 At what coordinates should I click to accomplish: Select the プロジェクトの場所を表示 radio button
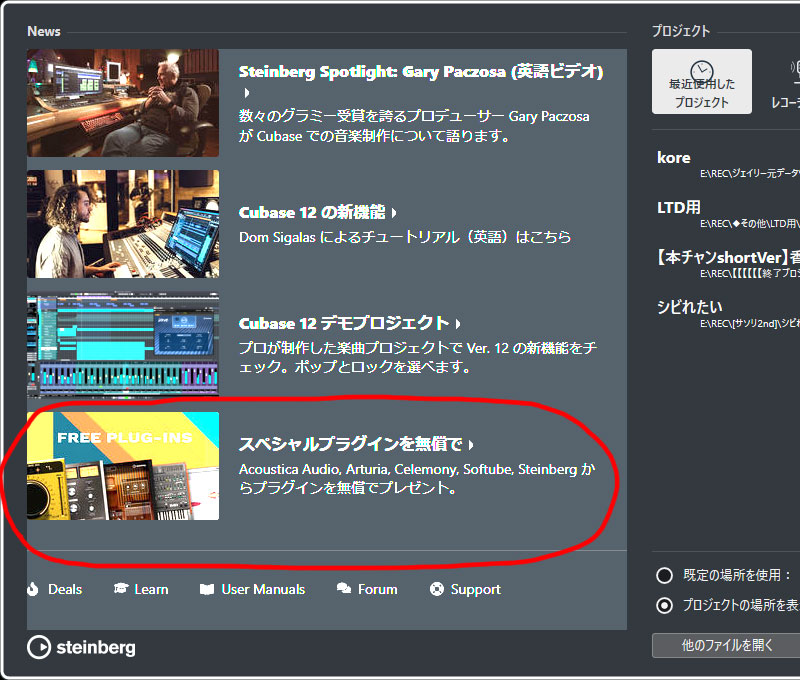pyautogui.click(x=664, y=606)
